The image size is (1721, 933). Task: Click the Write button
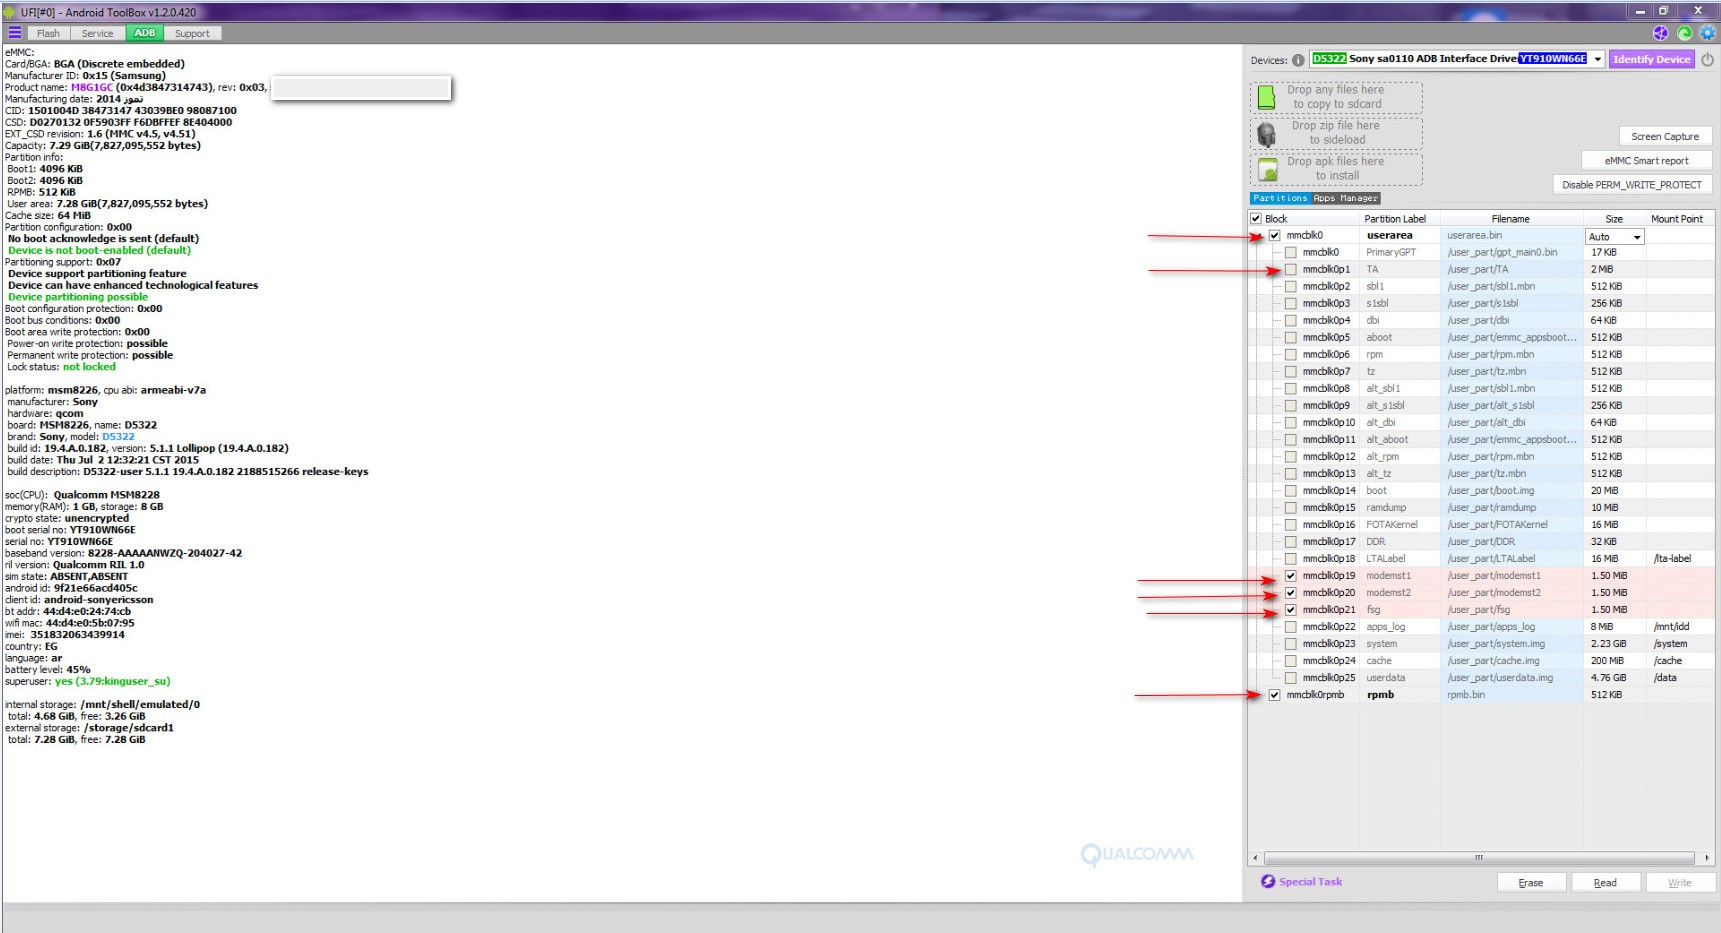coord(1680,882)
